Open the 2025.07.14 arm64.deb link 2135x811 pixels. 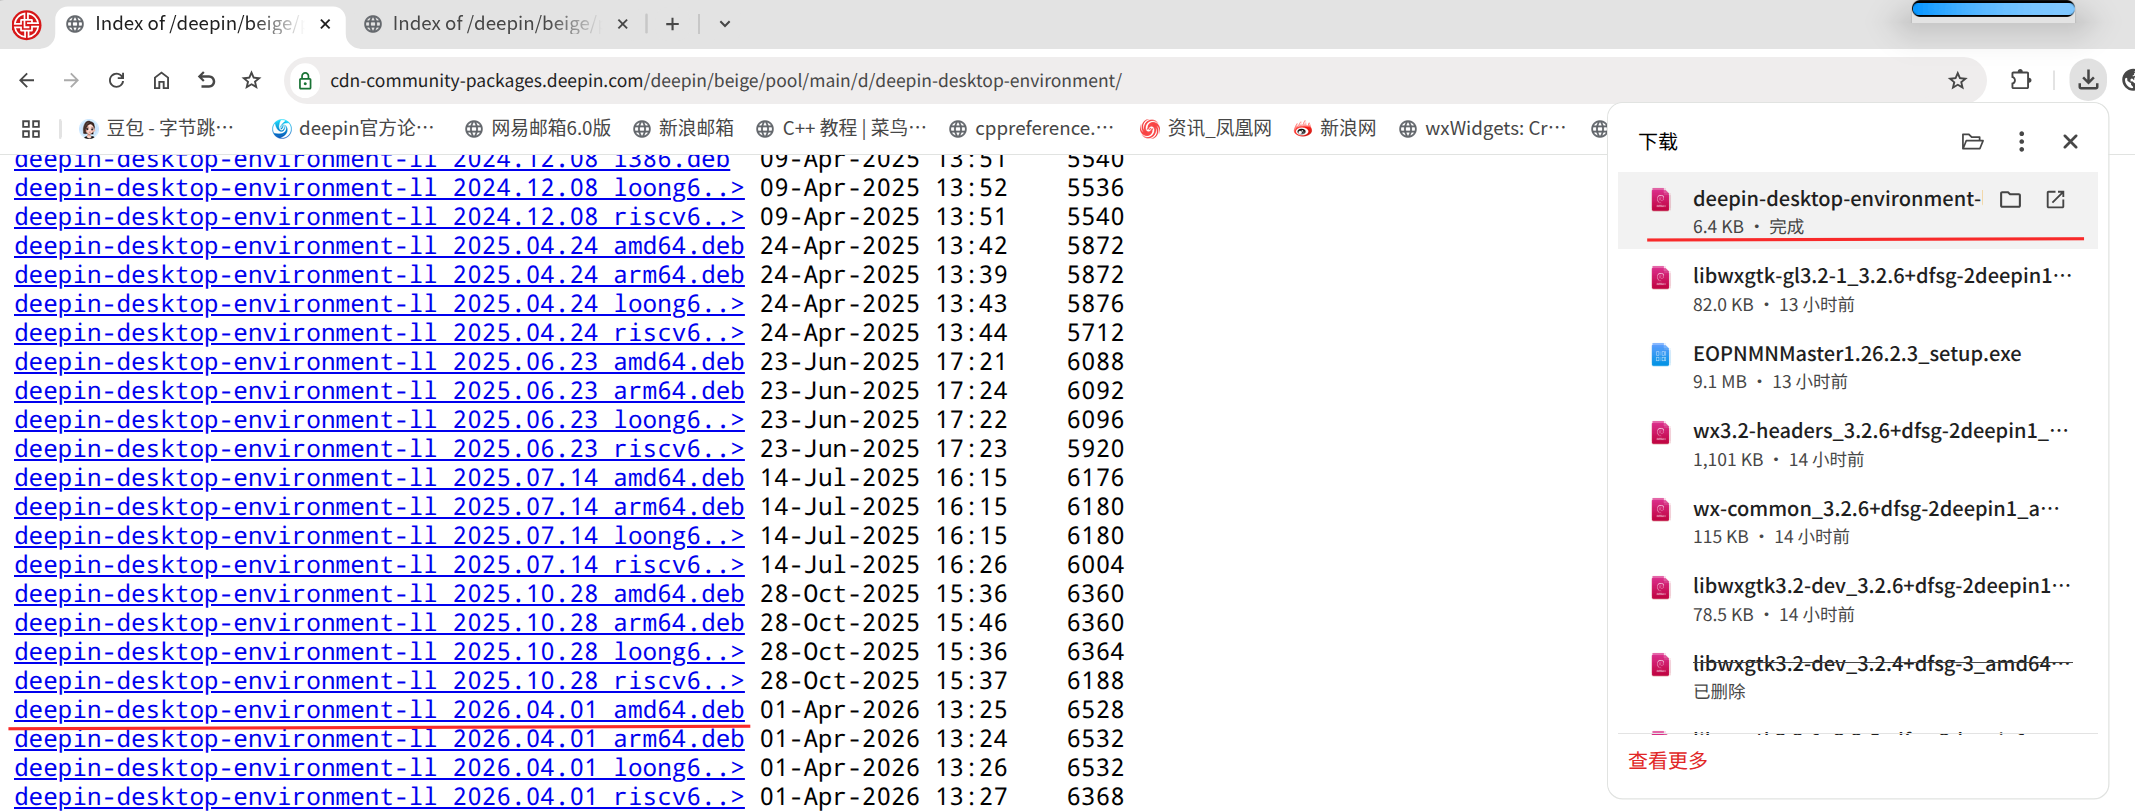(379, 507)
